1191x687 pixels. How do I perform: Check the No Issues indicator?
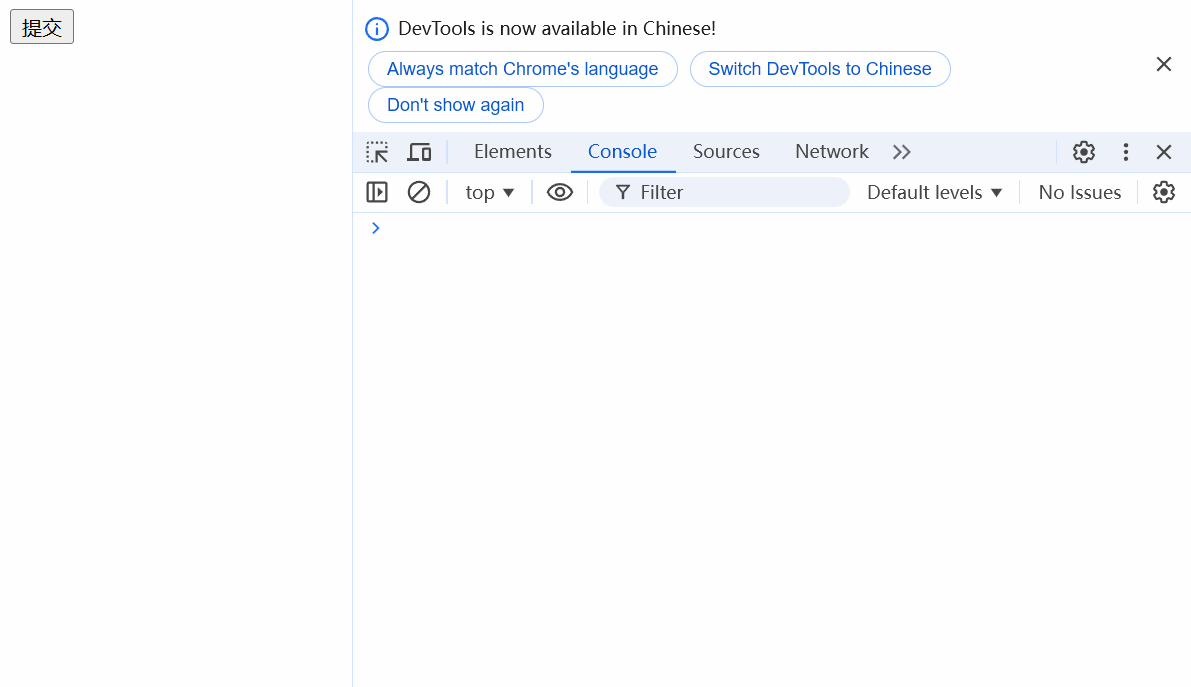coord(1079,191)
